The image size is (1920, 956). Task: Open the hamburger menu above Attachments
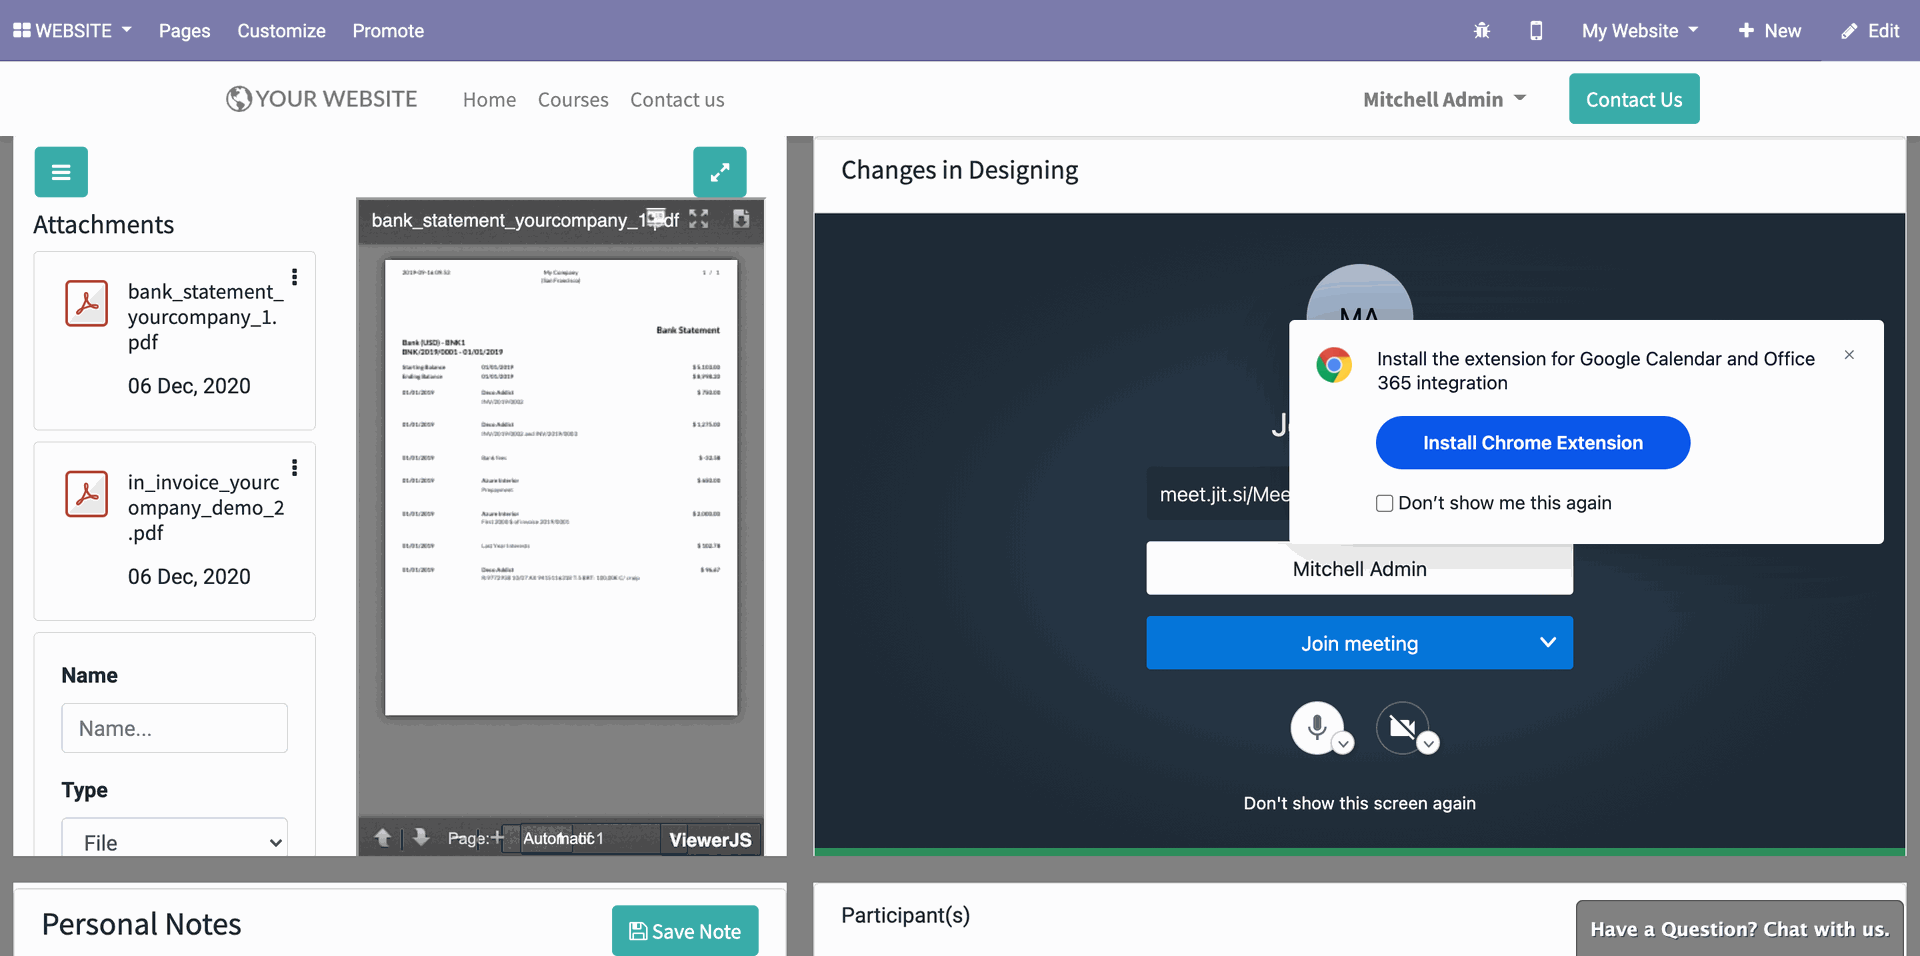click(61, 172)
